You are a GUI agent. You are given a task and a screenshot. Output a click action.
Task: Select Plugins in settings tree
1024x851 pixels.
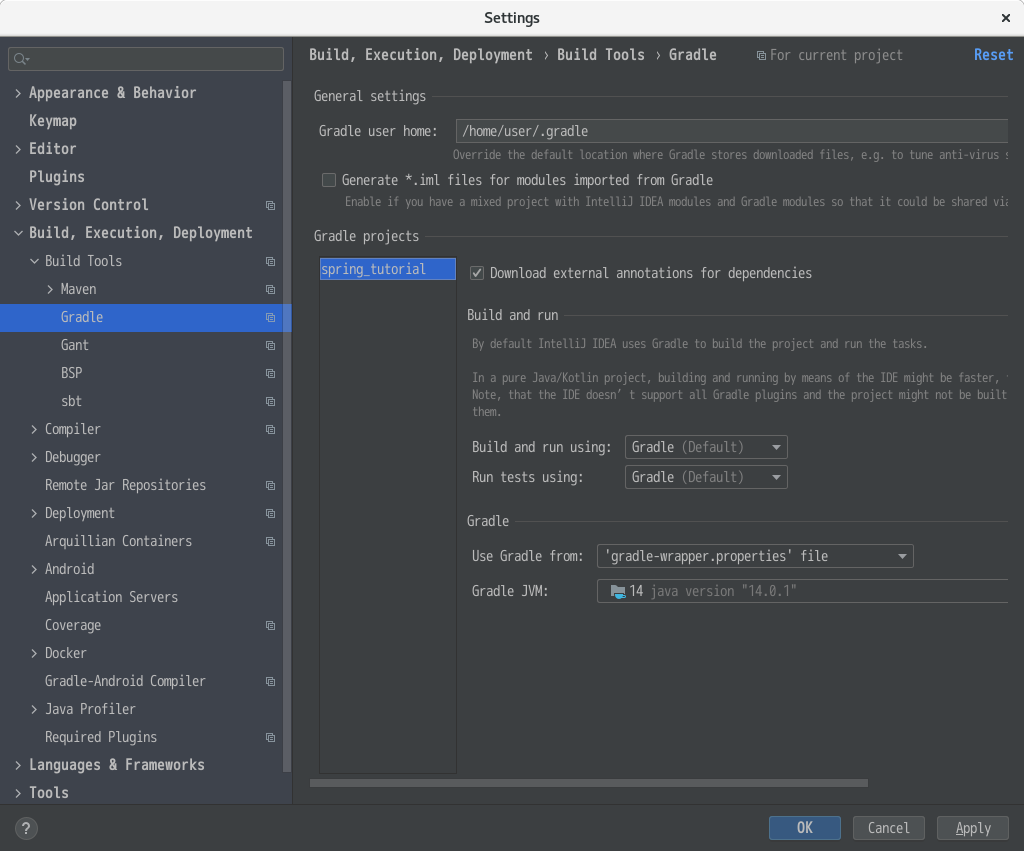coord(57,177)
